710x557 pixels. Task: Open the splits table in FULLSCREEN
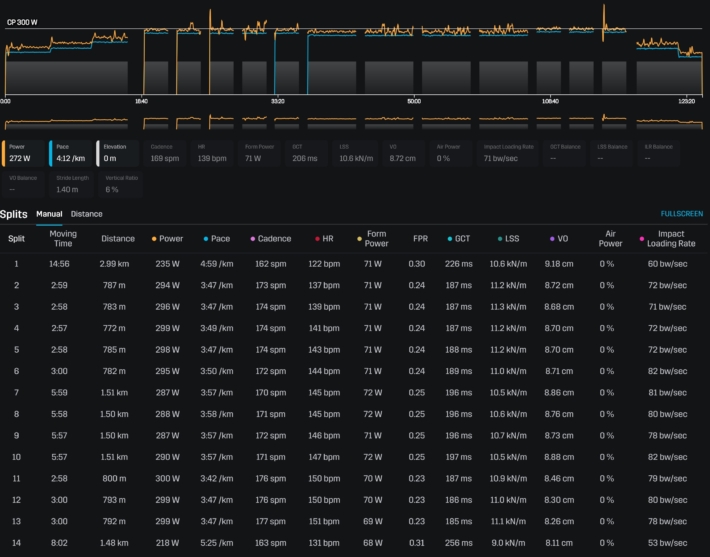pos(681,214)
